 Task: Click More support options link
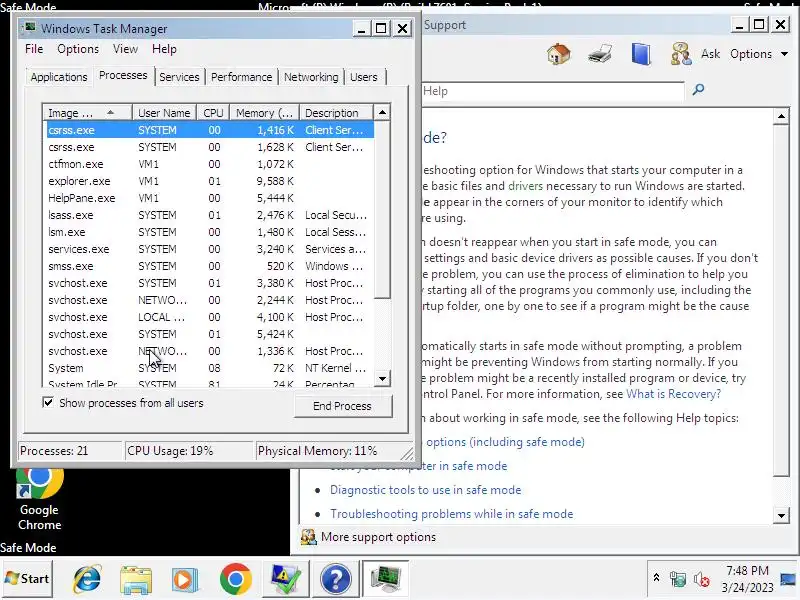(x=379, y=537)
